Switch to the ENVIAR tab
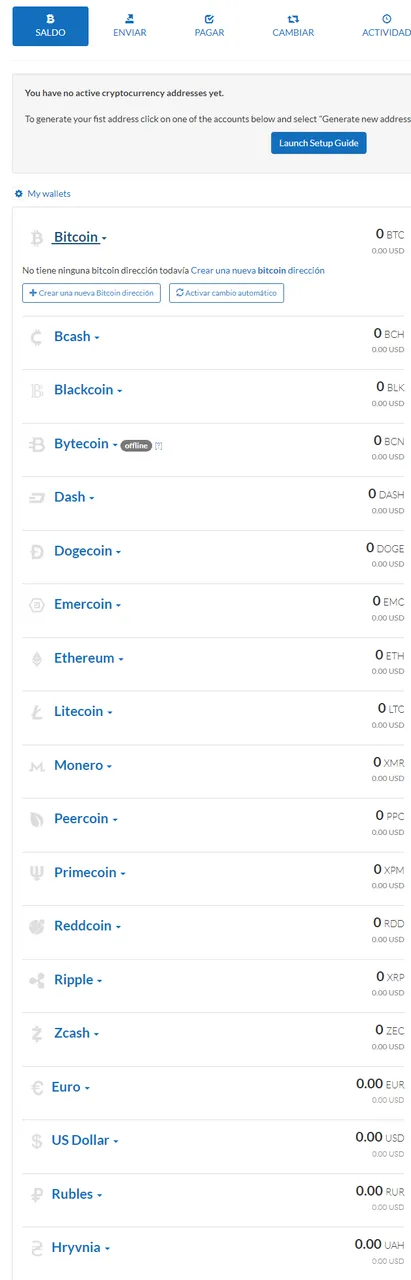411x1280 pixels. (x=131, y=26)
